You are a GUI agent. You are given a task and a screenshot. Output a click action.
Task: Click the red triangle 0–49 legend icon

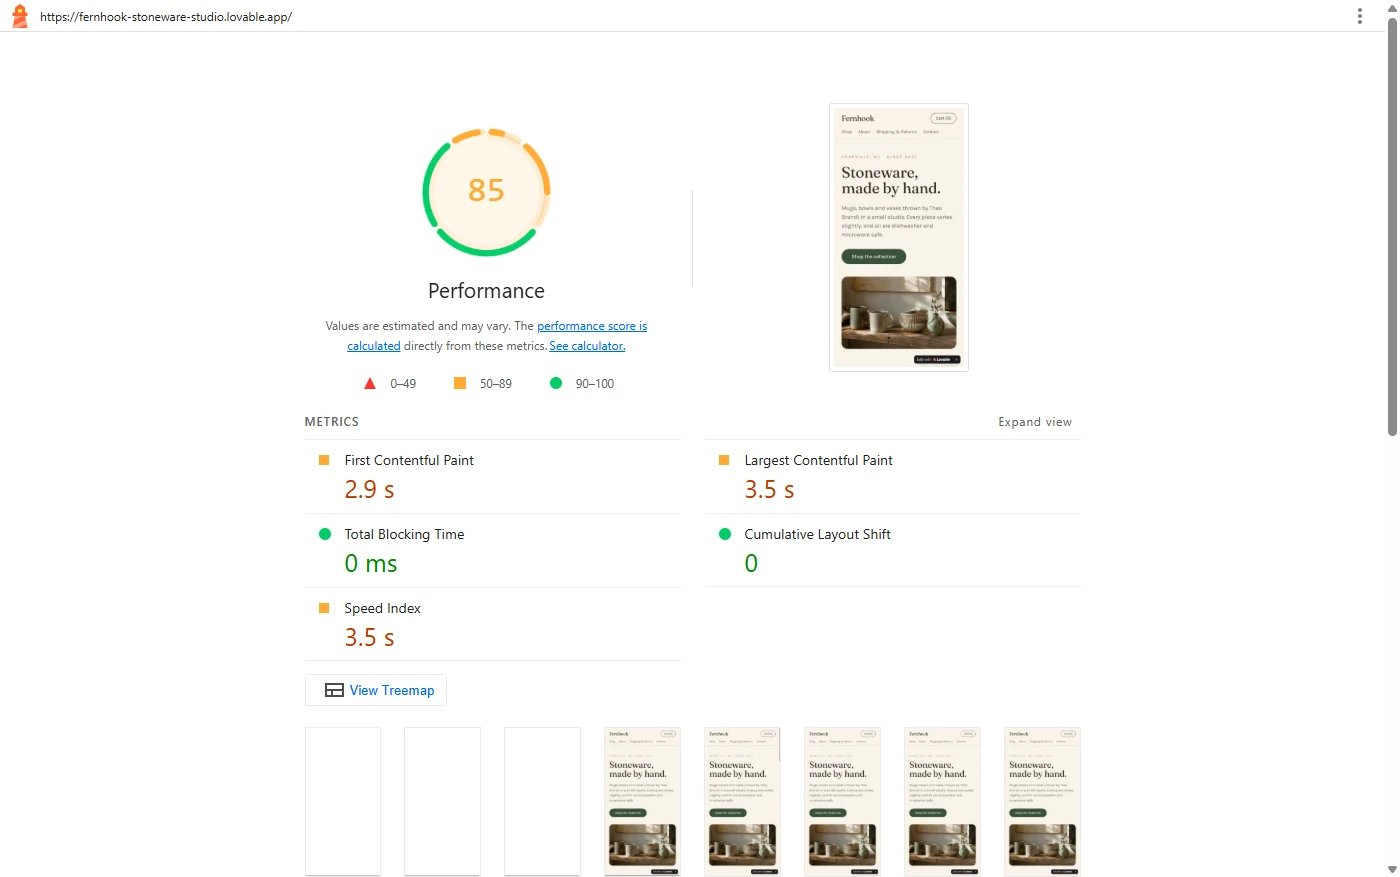370,383
